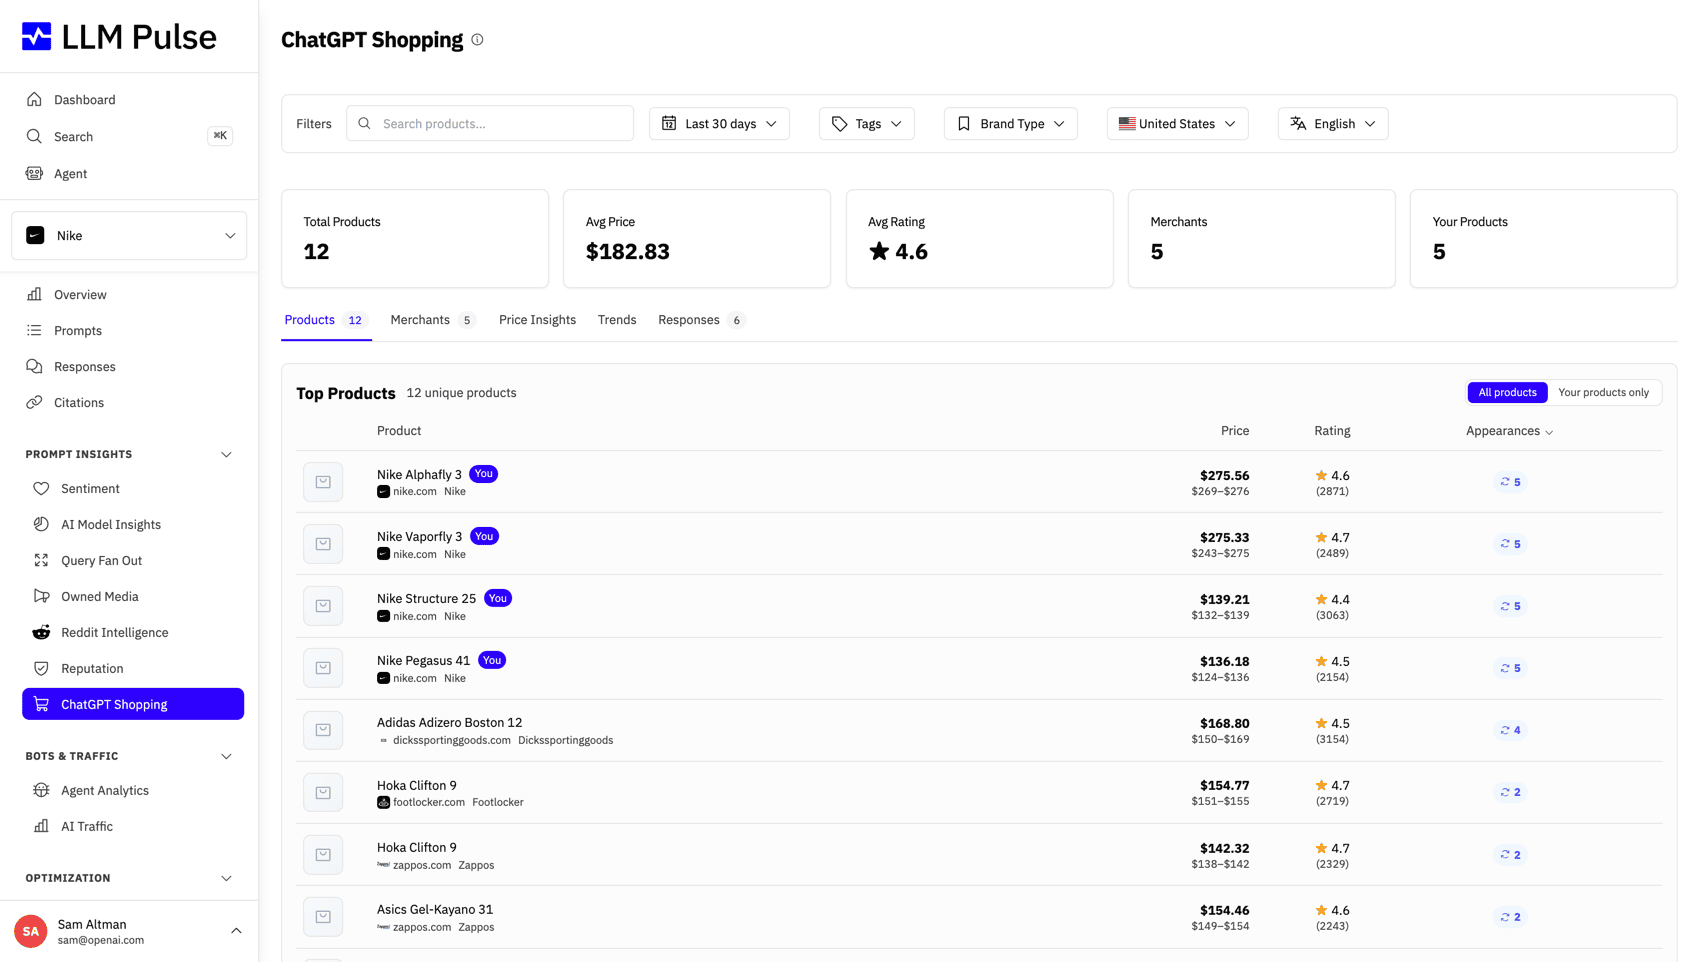Click the Nike Pegasus 41 product name

[423, 661]
